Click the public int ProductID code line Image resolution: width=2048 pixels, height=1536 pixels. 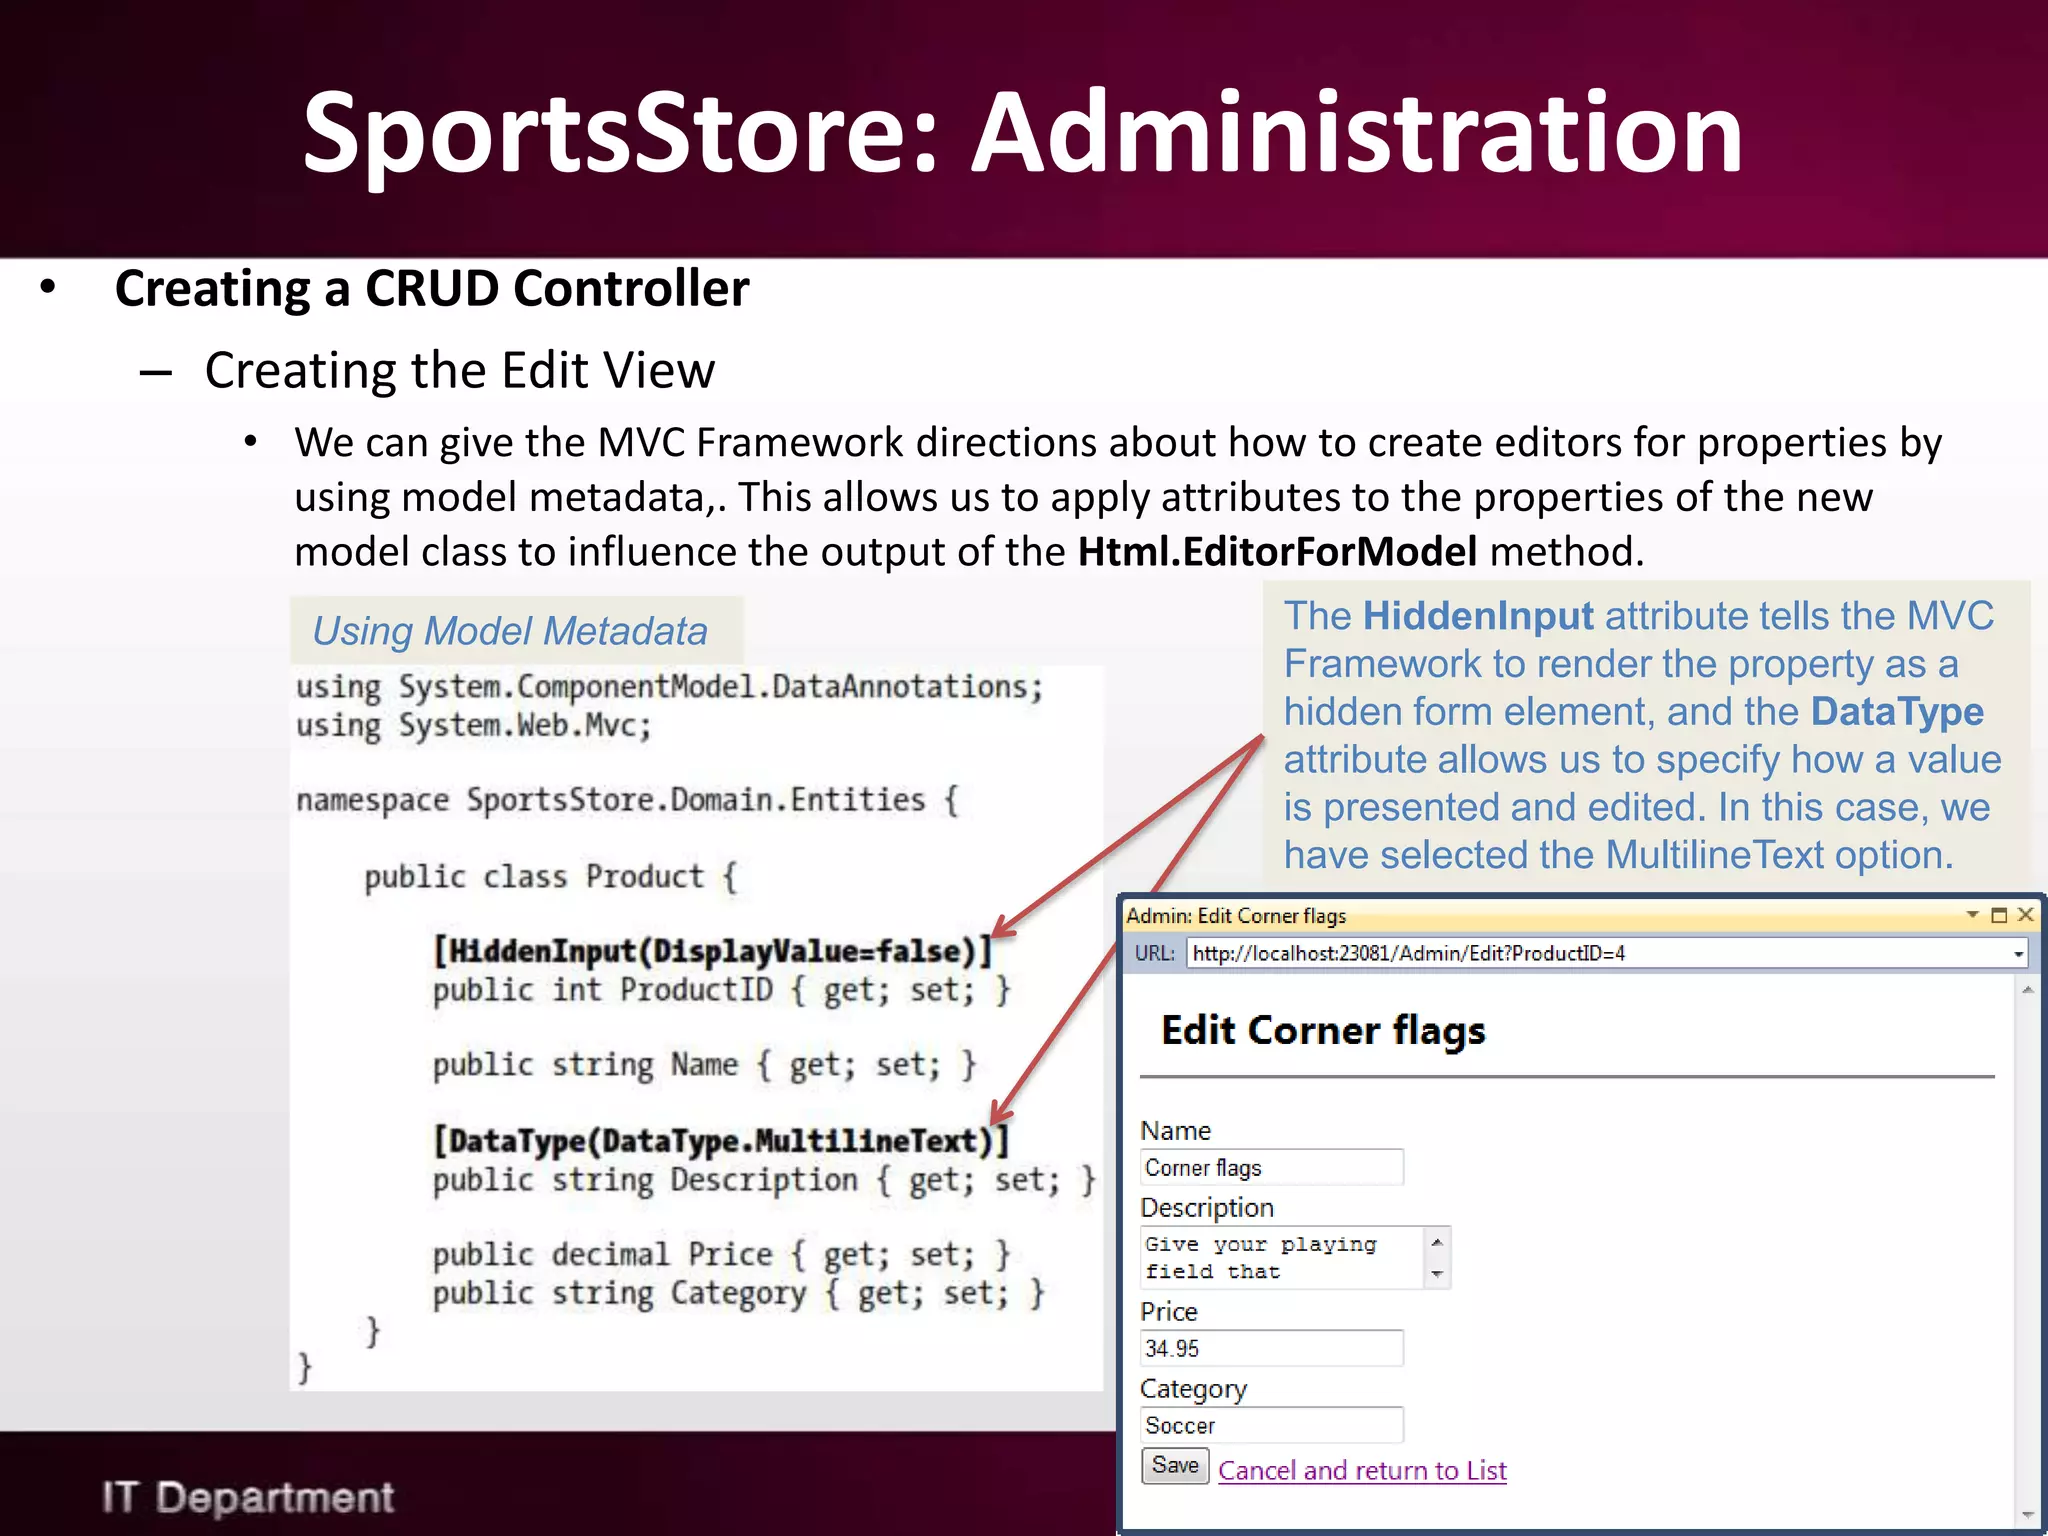(x=722, y=990)
